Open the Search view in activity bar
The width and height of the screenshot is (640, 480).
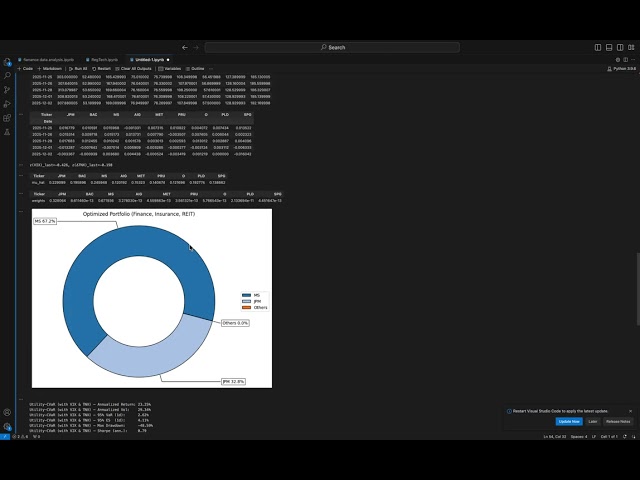tap(7, 75)
